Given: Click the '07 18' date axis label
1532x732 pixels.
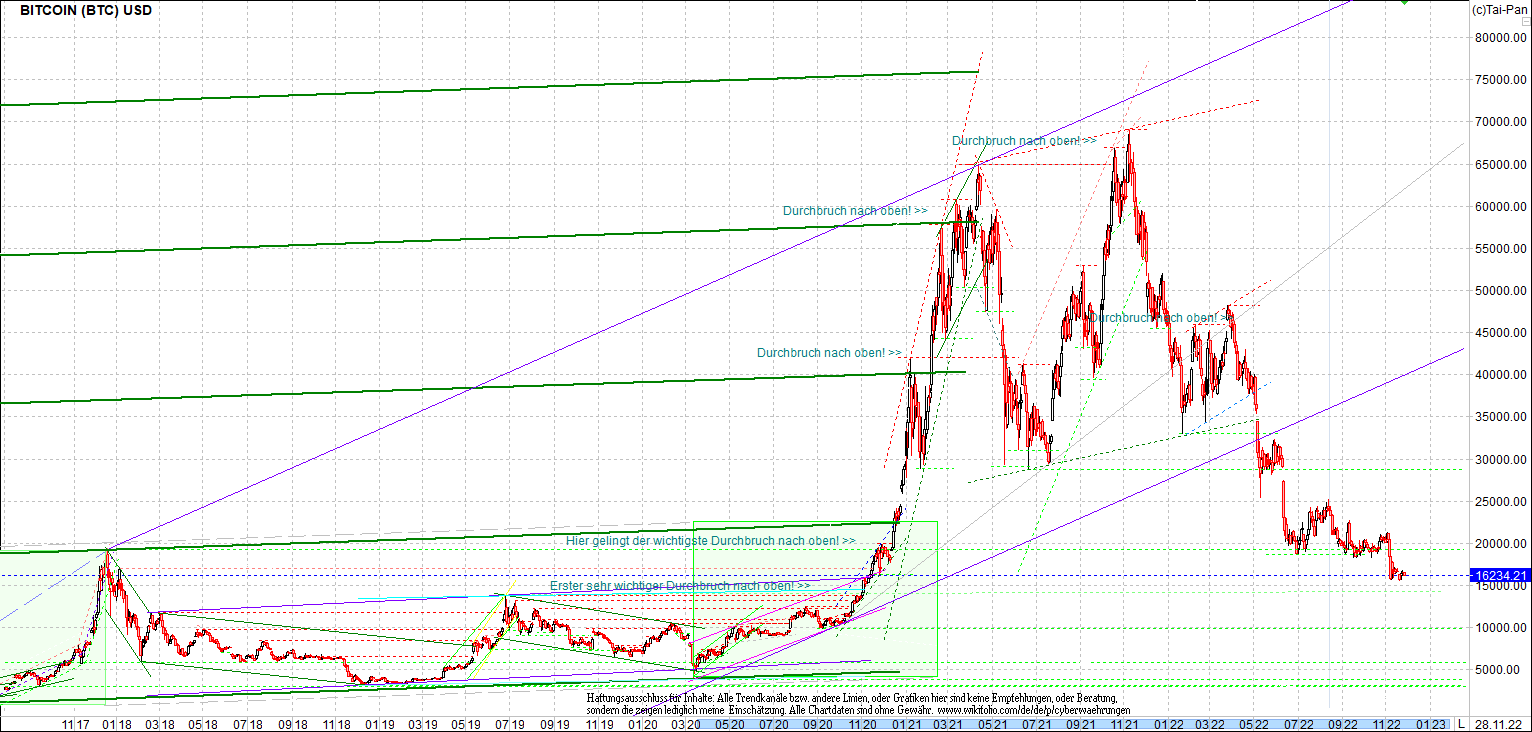Looking at the screenshot, I should tap(249, 724).
